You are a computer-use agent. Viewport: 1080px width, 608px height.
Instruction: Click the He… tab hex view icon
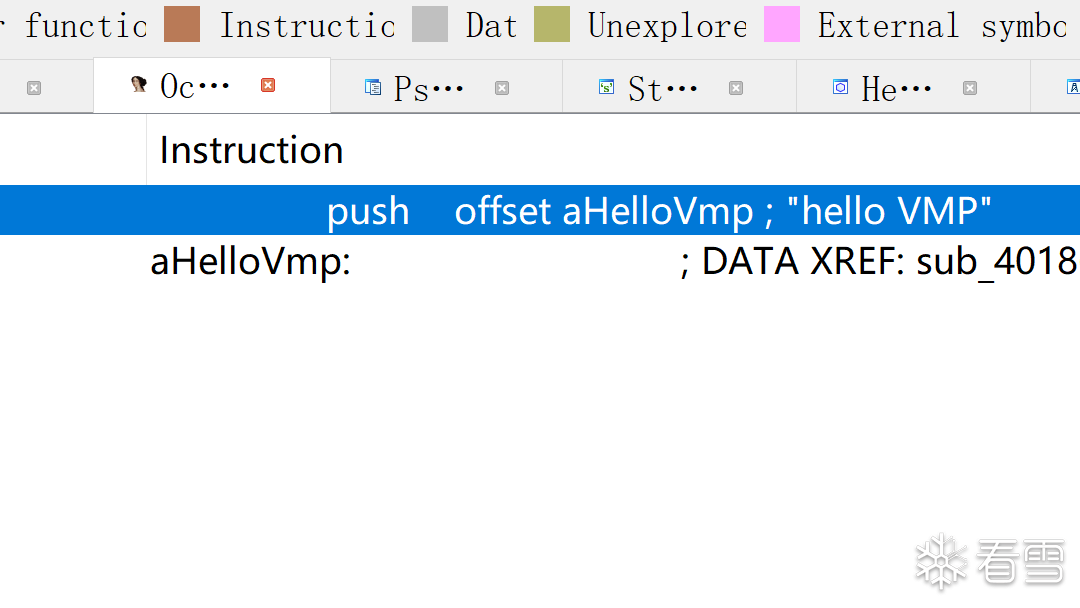[841, 88]
